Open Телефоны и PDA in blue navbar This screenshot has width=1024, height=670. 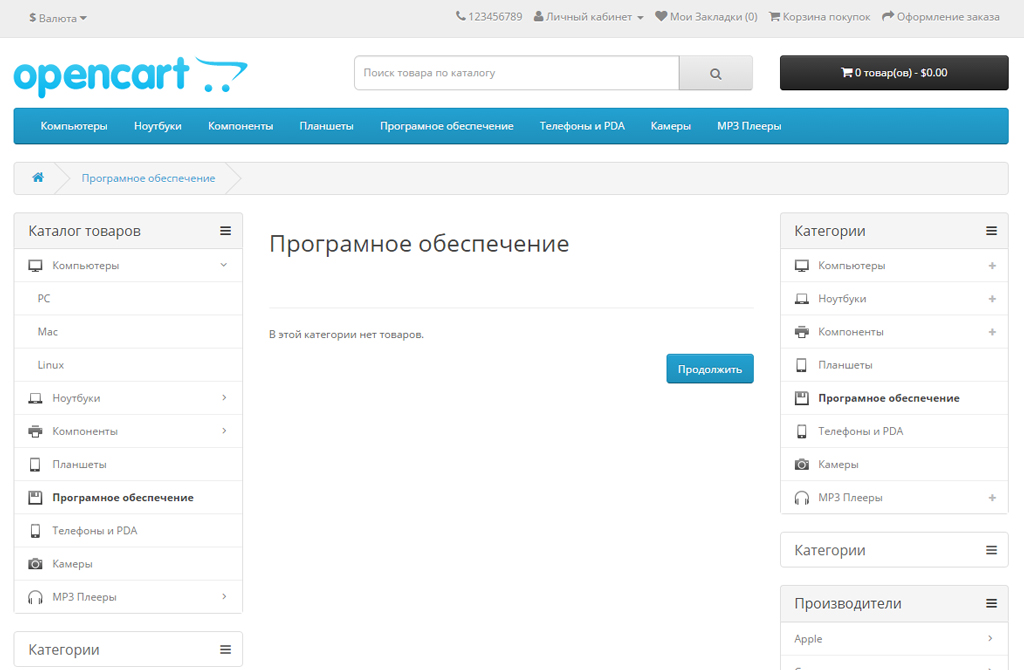581,126
